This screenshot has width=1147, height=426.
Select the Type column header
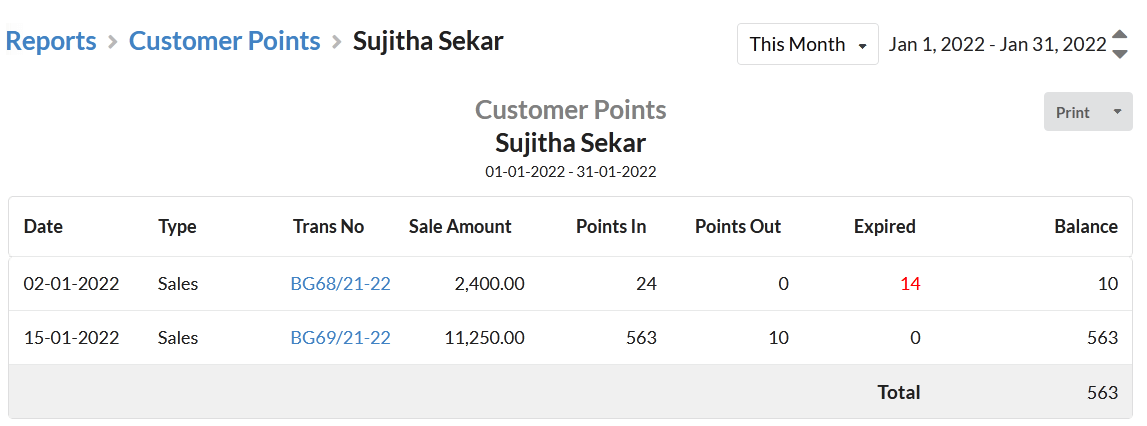(177, 227)
